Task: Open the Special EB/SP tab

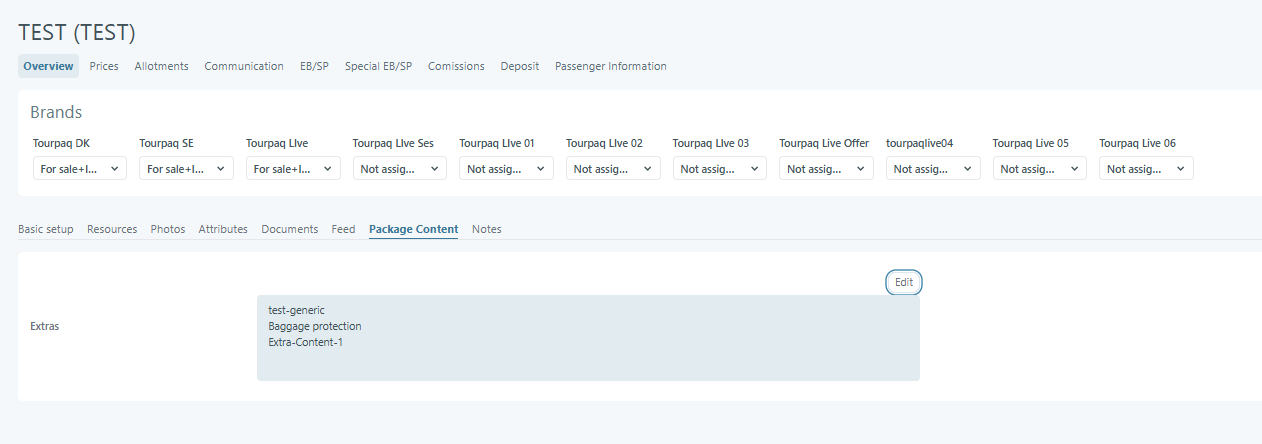Action: [x=378, y=66]
